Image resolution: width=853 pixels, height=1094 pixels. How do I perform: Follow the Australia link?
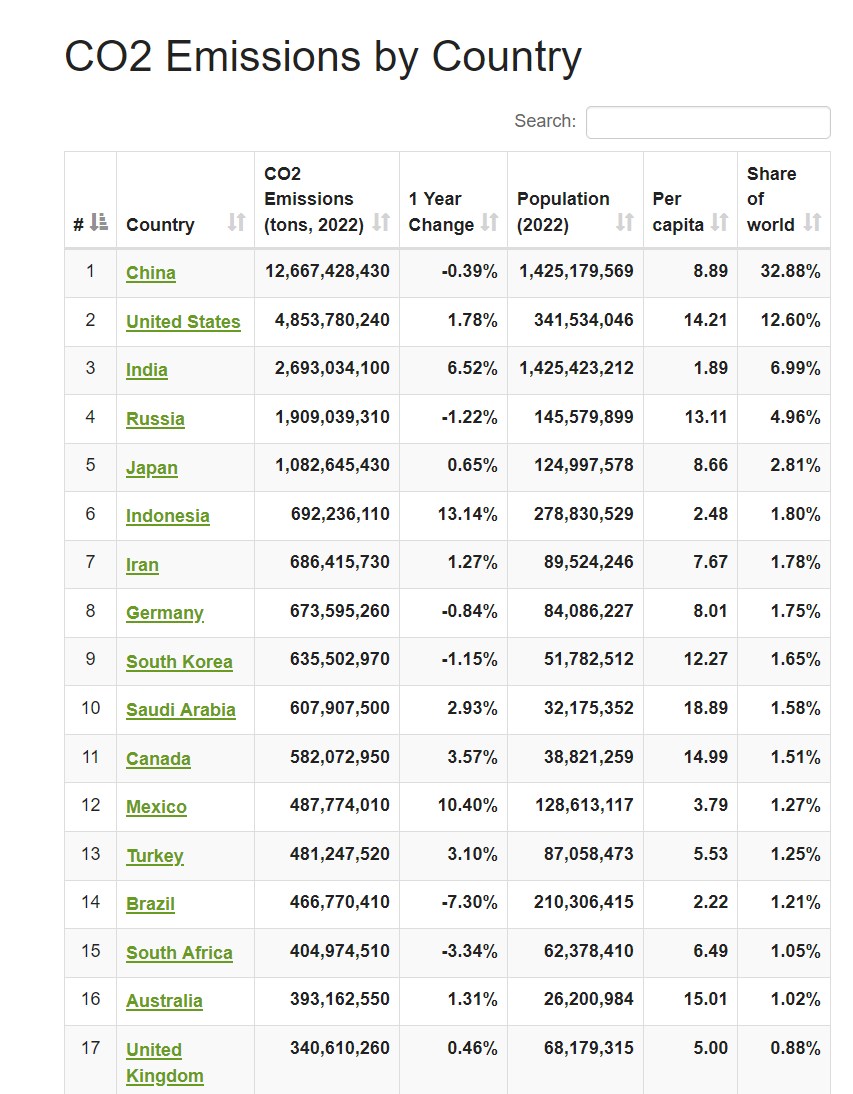click(164, 1001)
